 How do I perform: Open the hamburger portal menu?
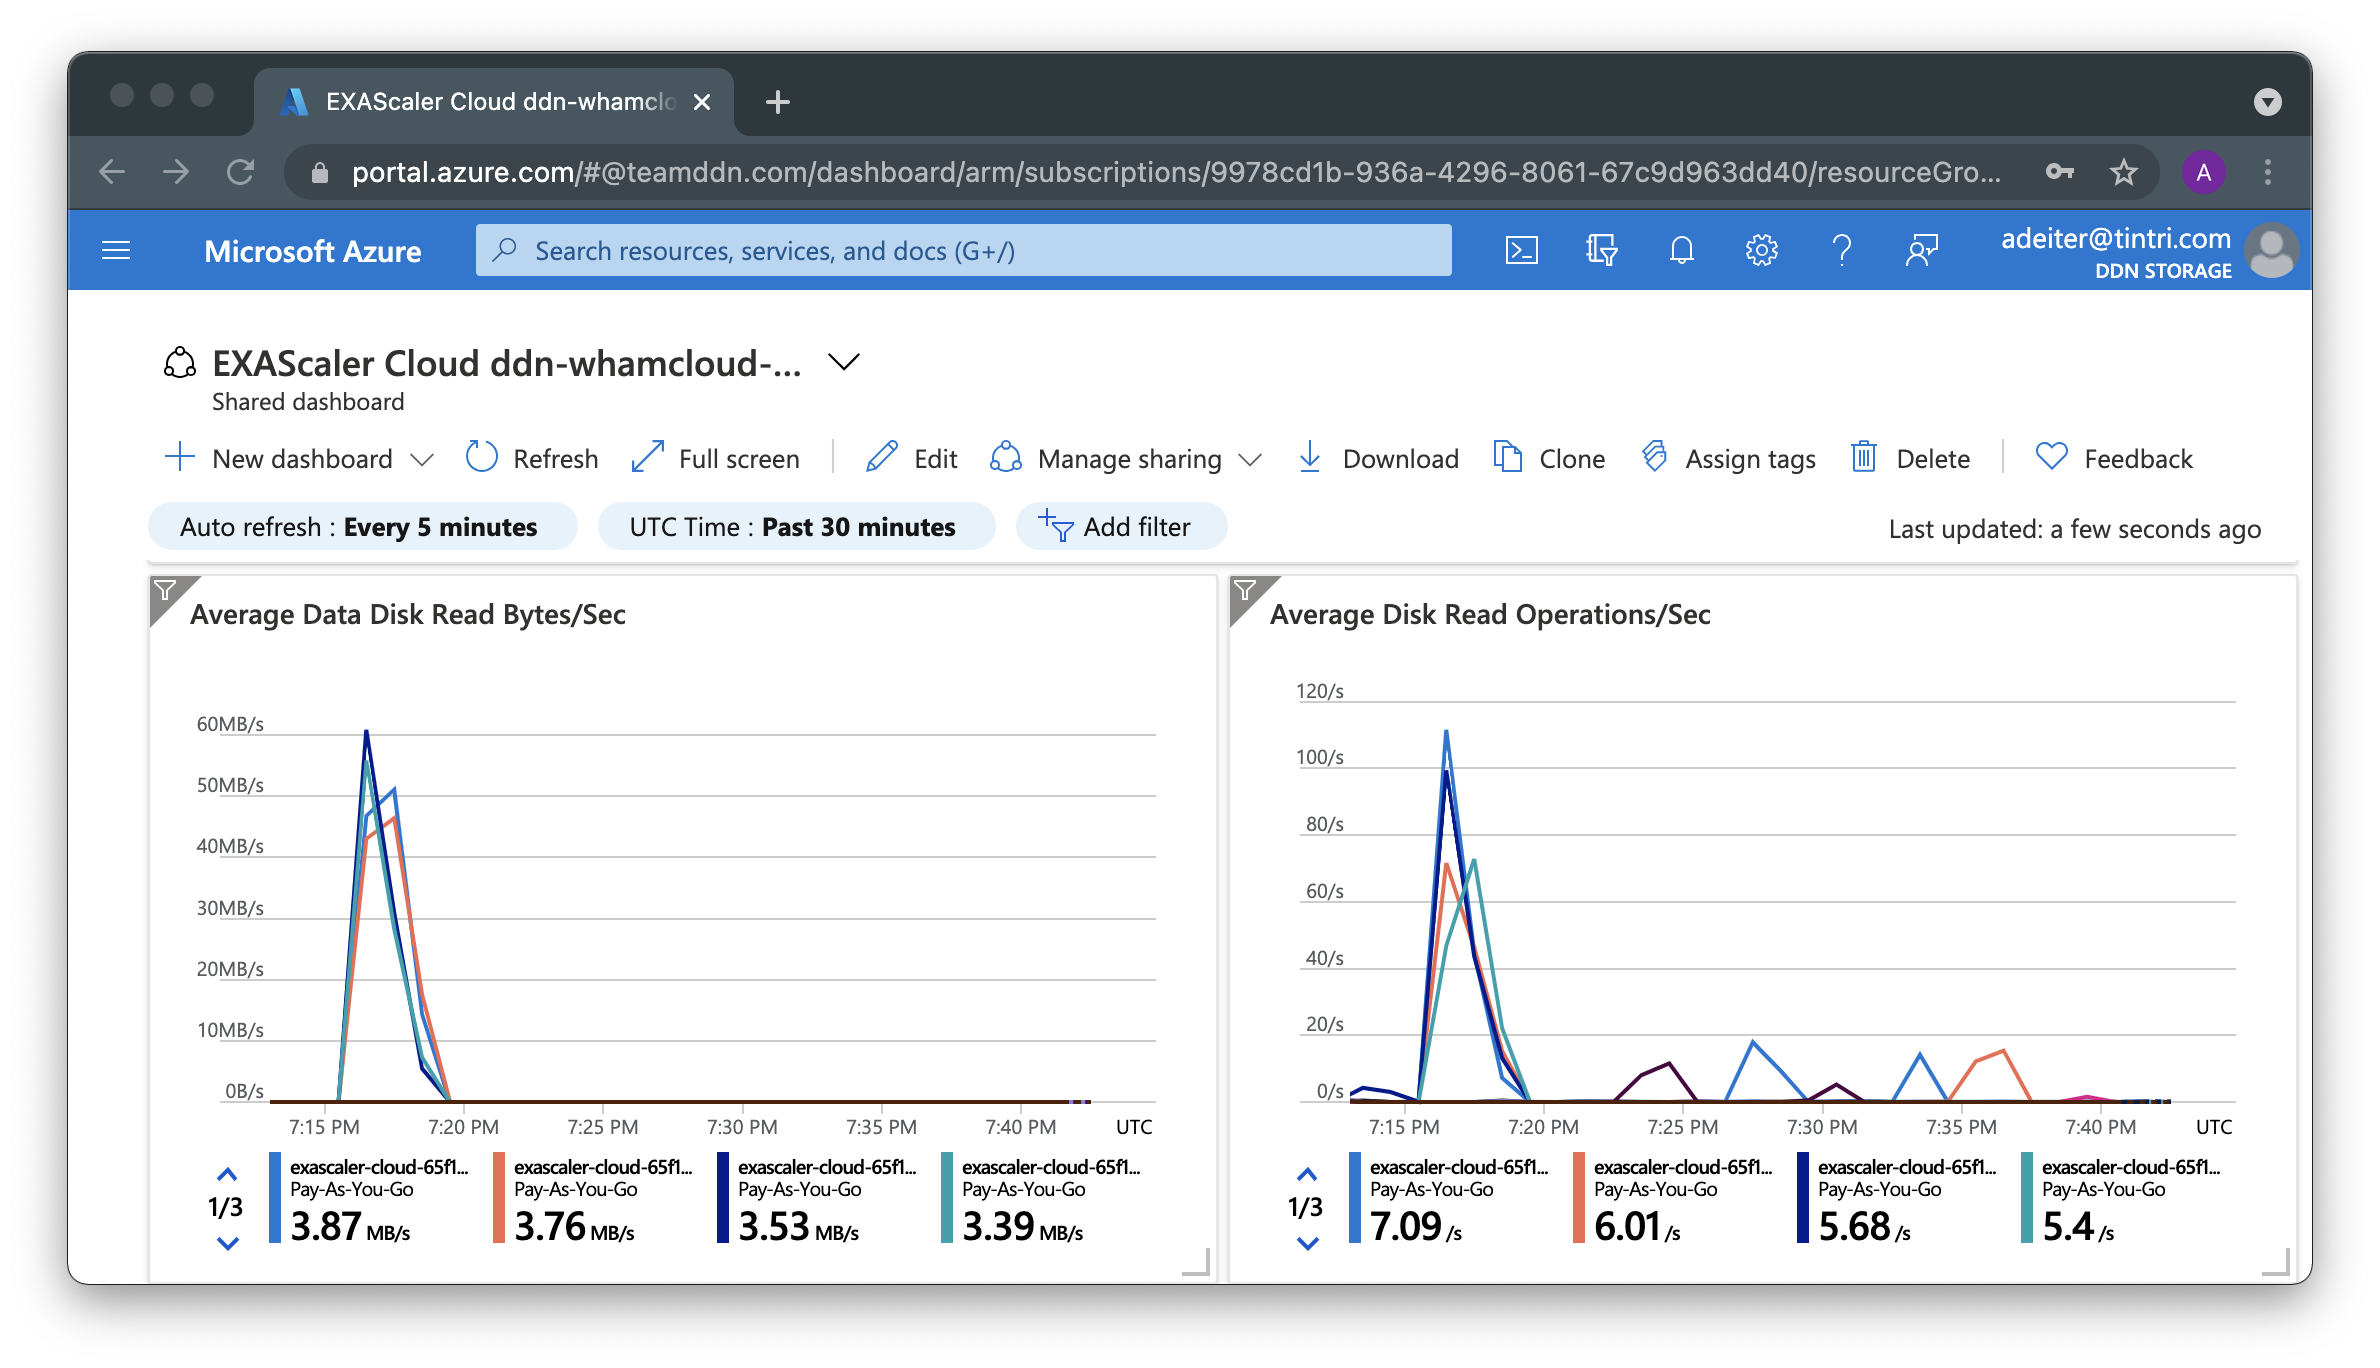pyautogui.click(x=116, y=250)
